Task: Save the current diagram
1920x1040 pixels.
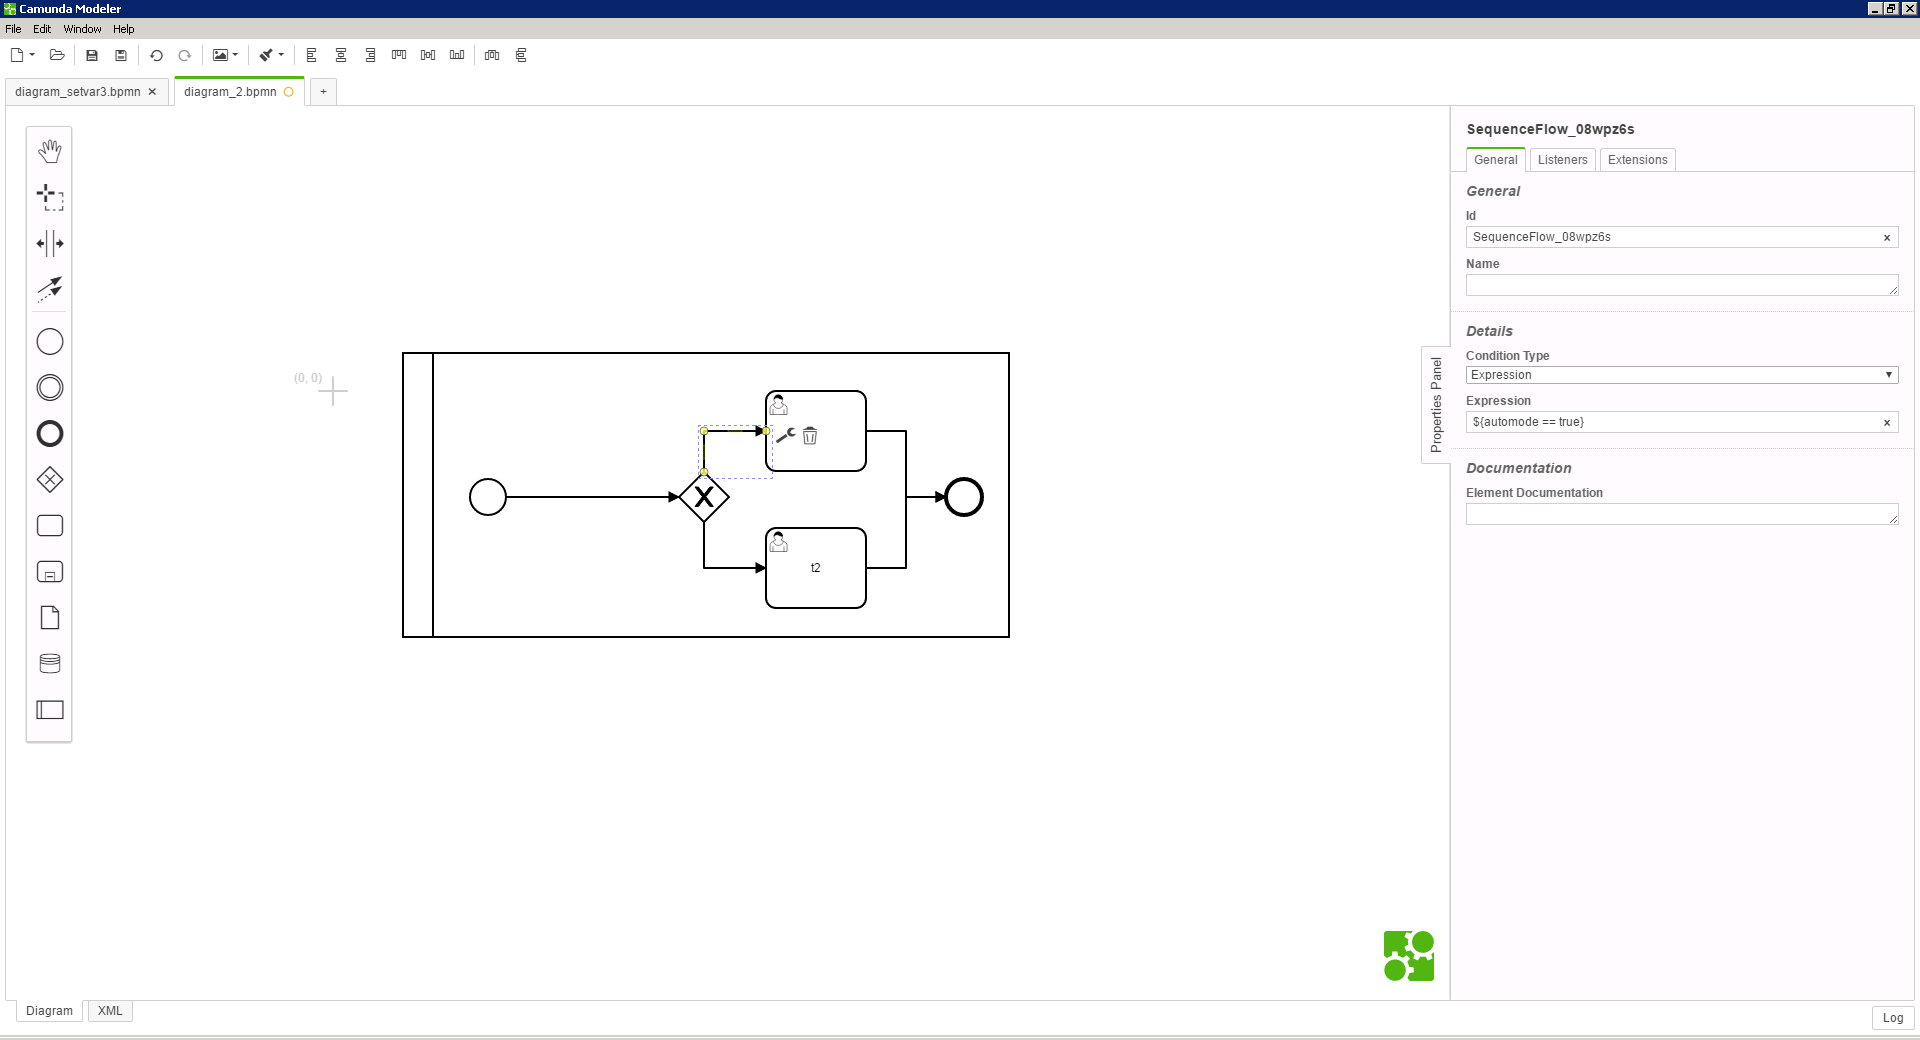Action: (92, 55)
